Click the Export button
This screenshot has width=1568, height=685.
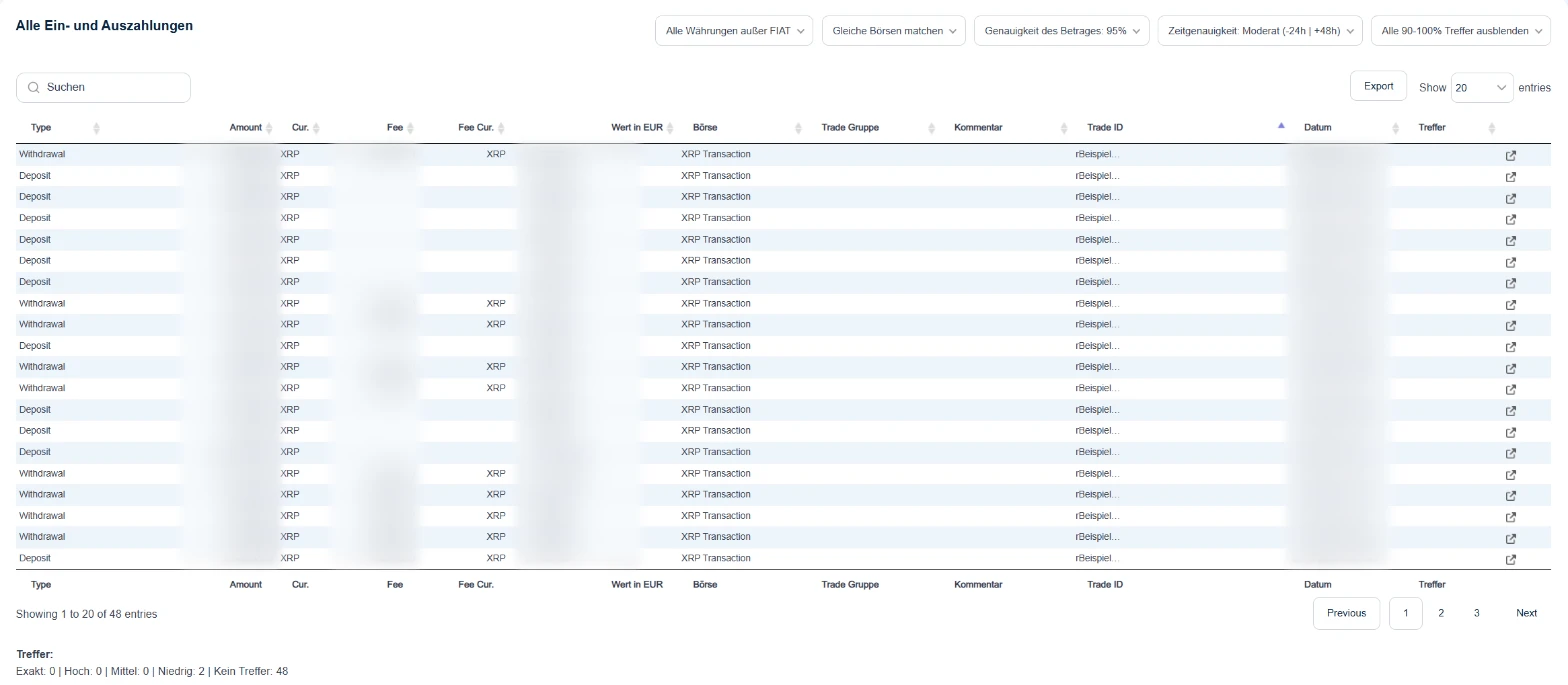1378,86
